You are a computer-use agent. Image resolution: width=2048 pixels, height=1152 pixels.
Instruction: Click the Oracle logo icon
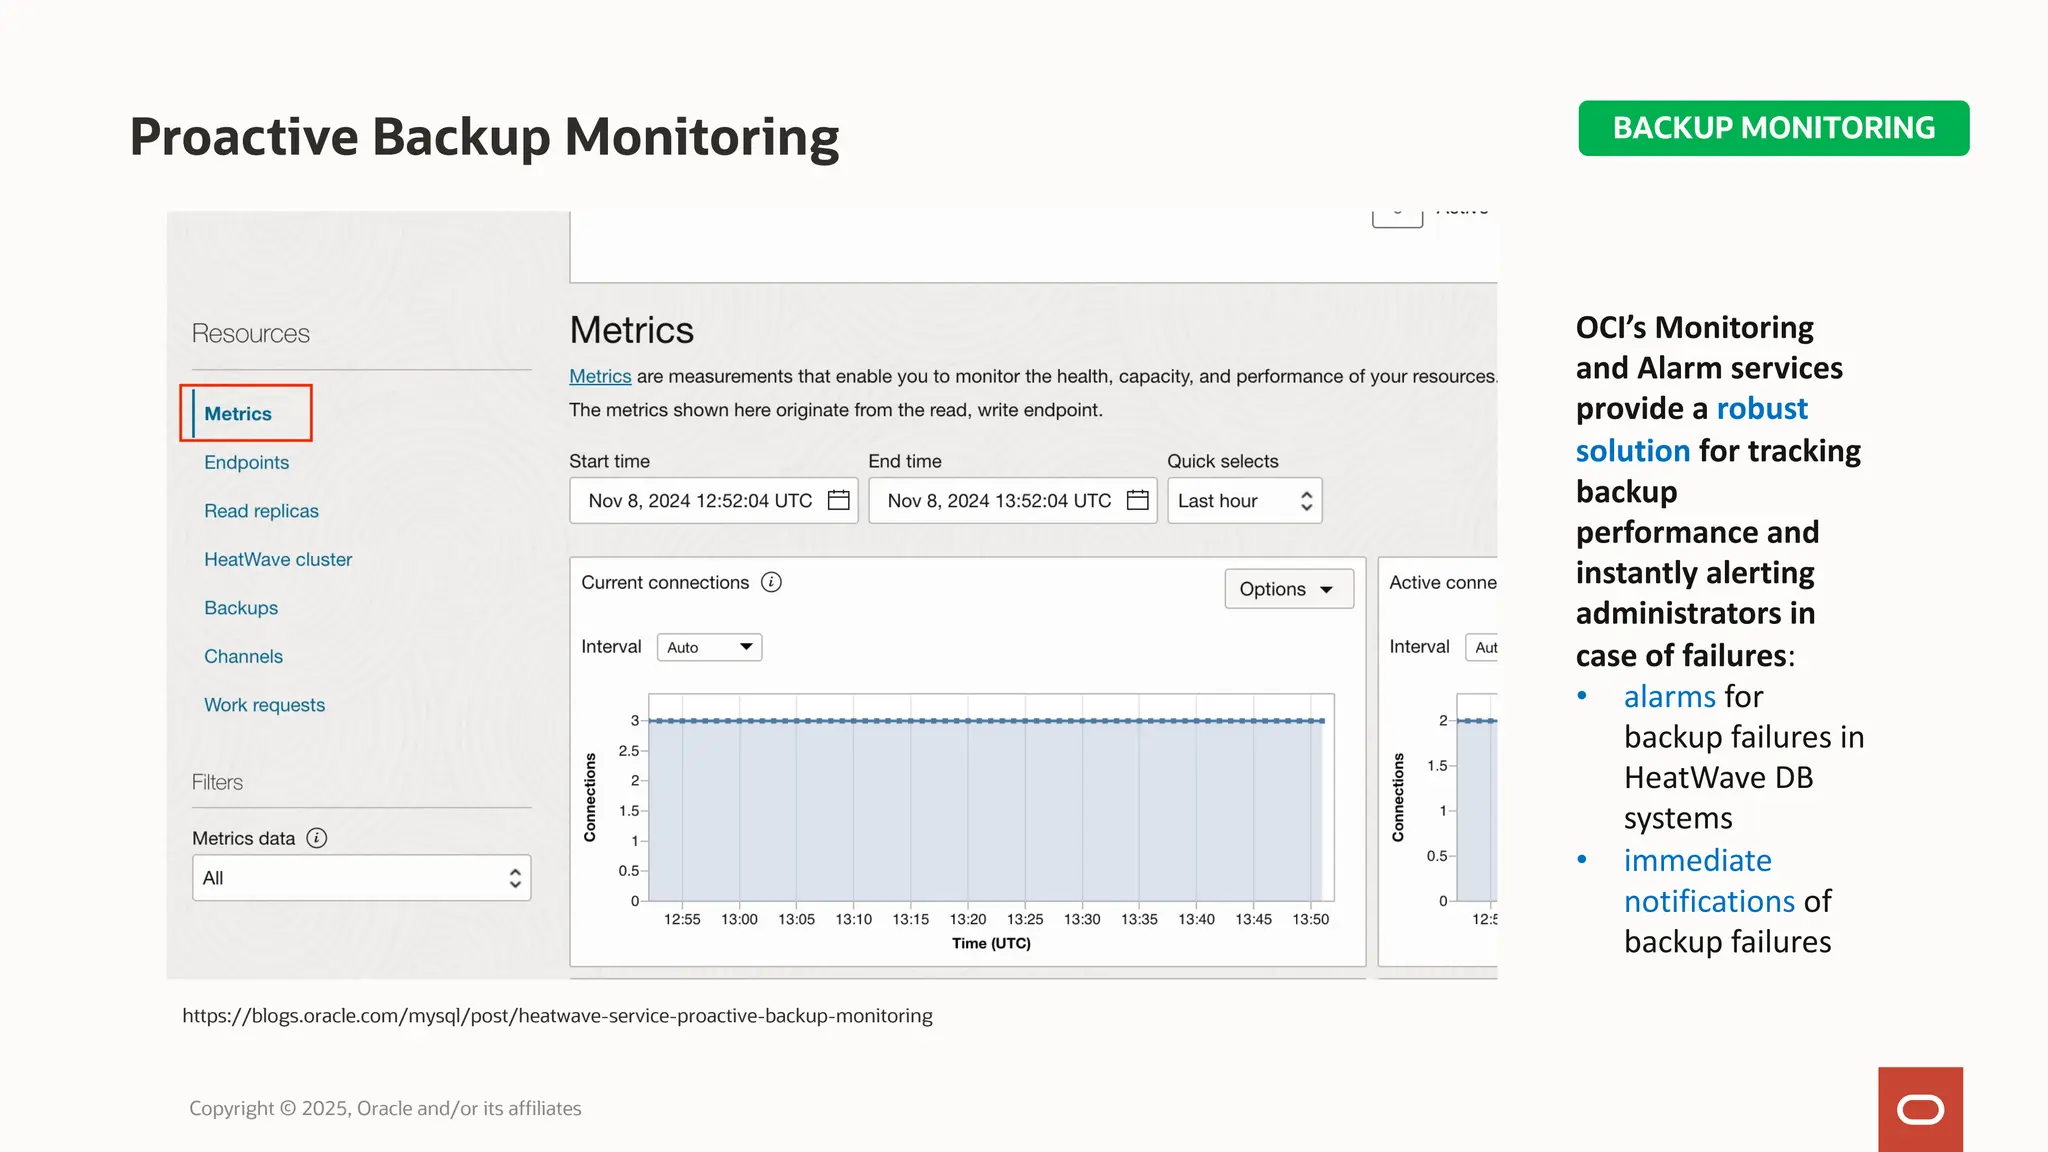pyautogui.click(x=1920, y=1109)
